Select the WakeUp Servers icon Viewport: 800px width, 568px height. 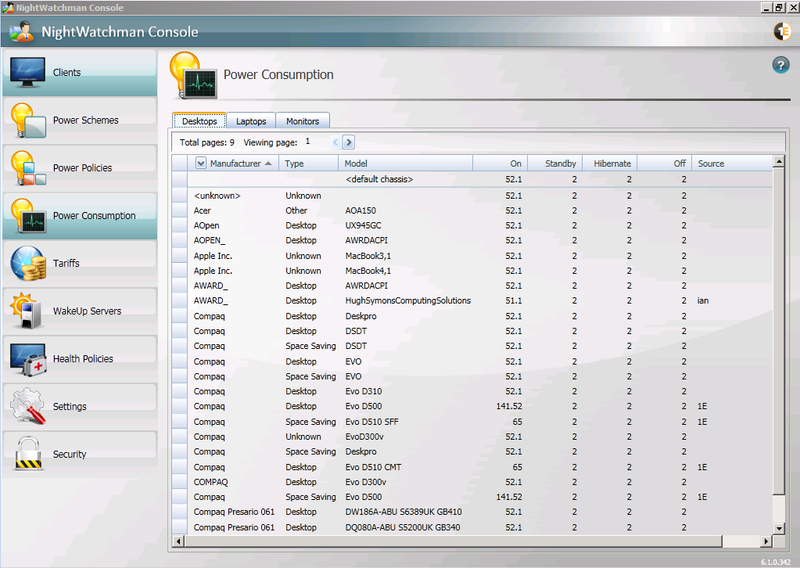[27, 311]
